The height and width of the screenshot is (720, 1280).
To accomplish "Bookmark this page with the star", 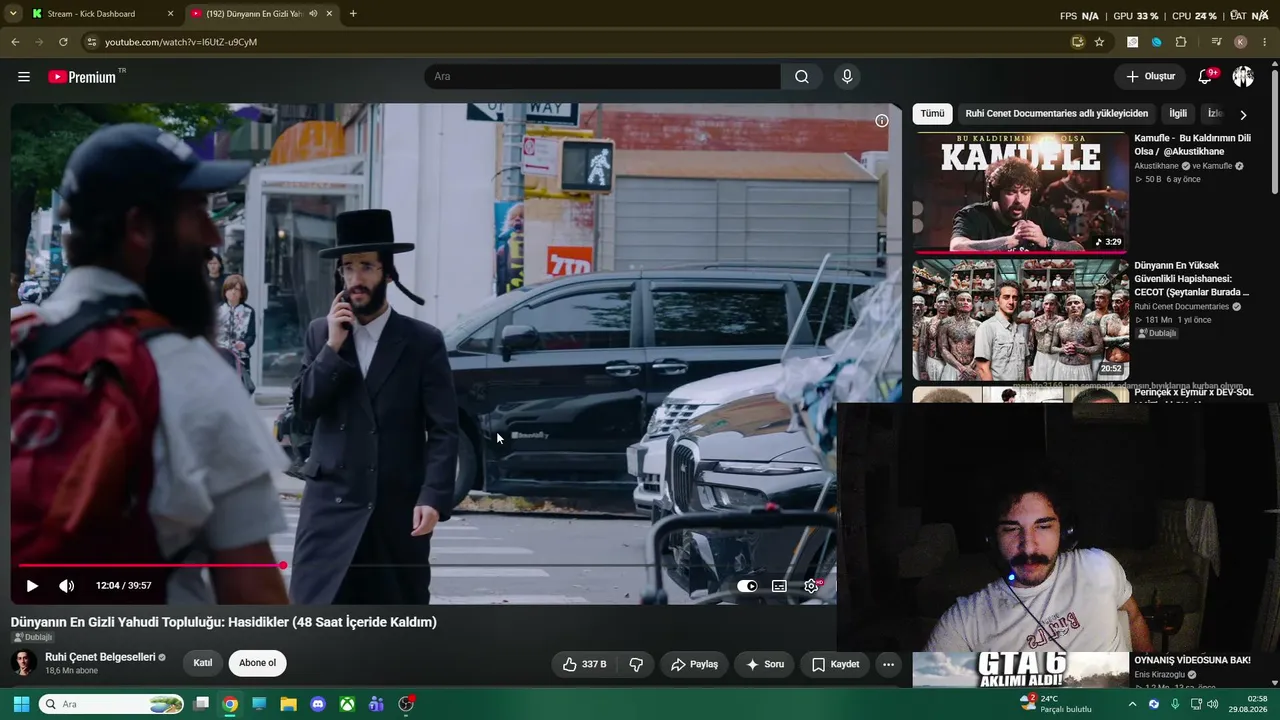I will coord(1099,42).
